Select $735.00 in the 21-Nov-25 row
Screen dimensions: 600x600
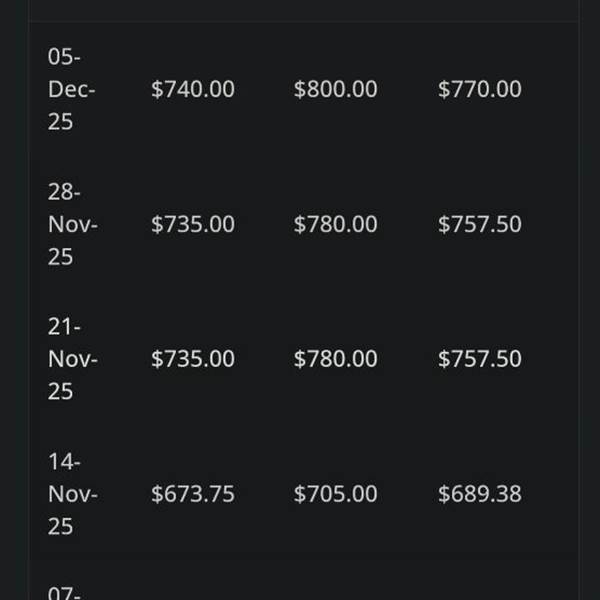click(193, 359)
